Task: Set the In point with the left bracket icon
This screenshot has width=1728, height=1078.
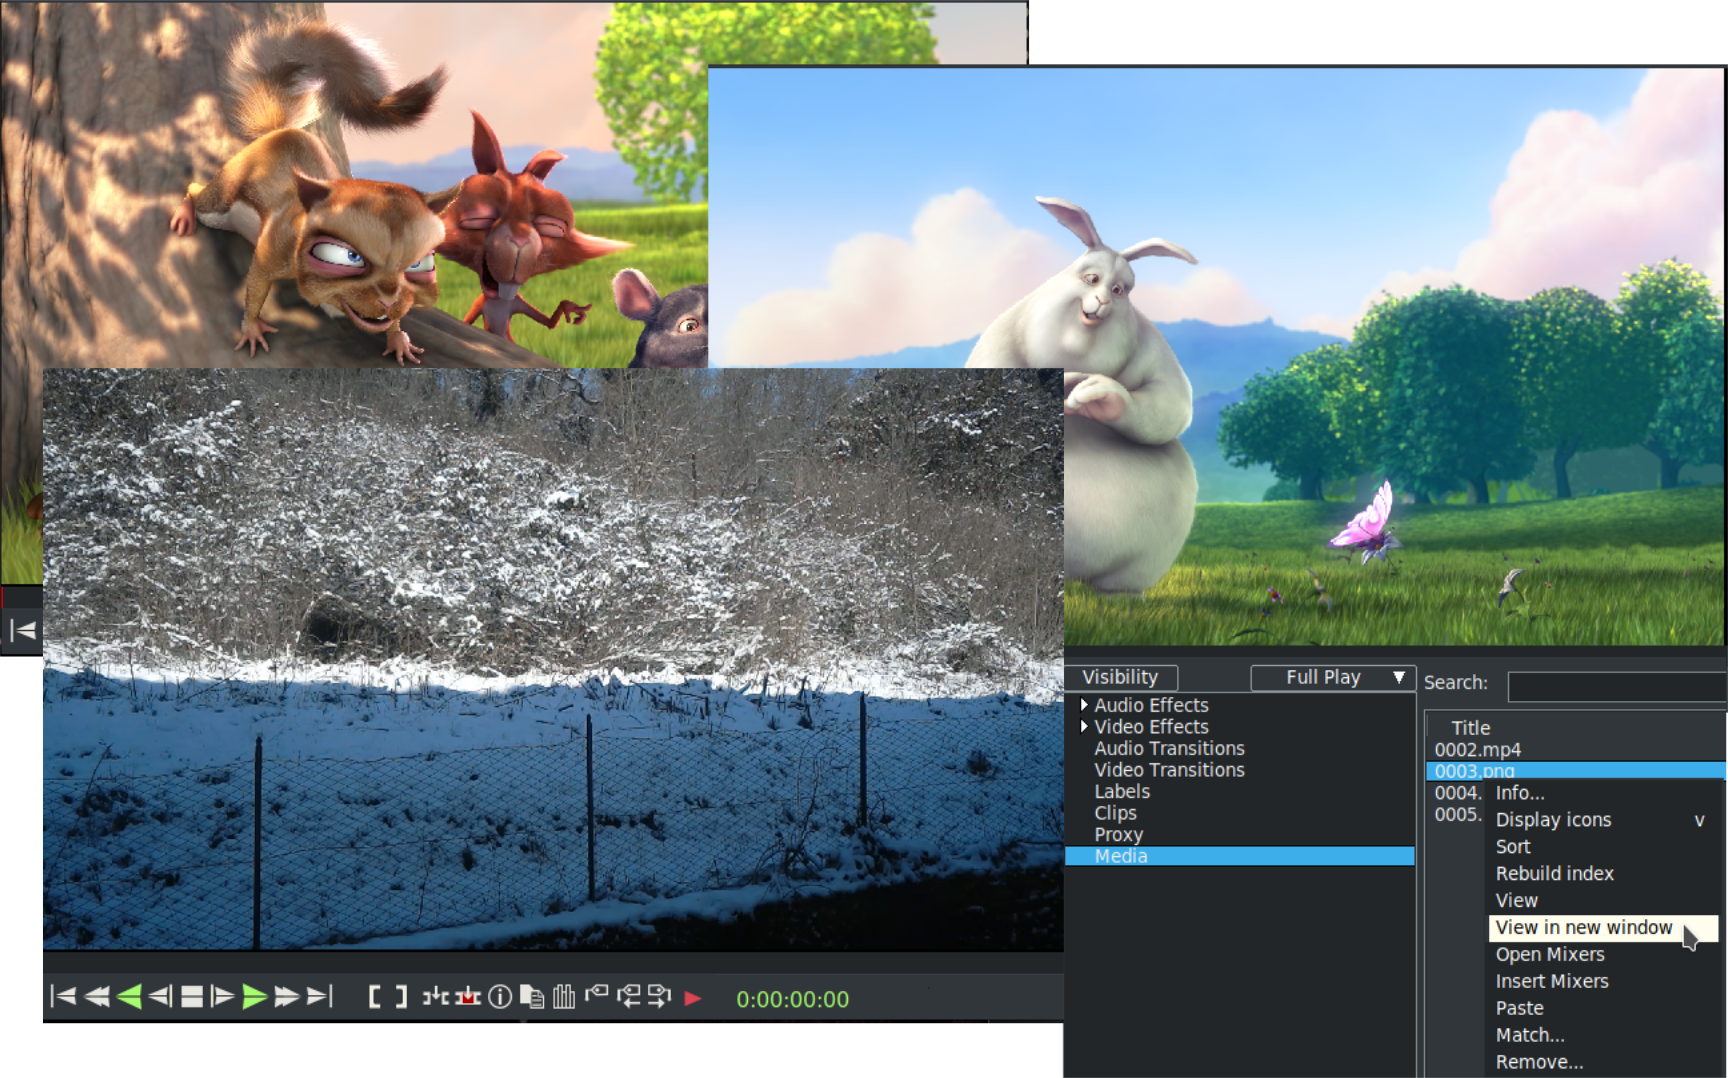Action: click(x=377, y=996)
